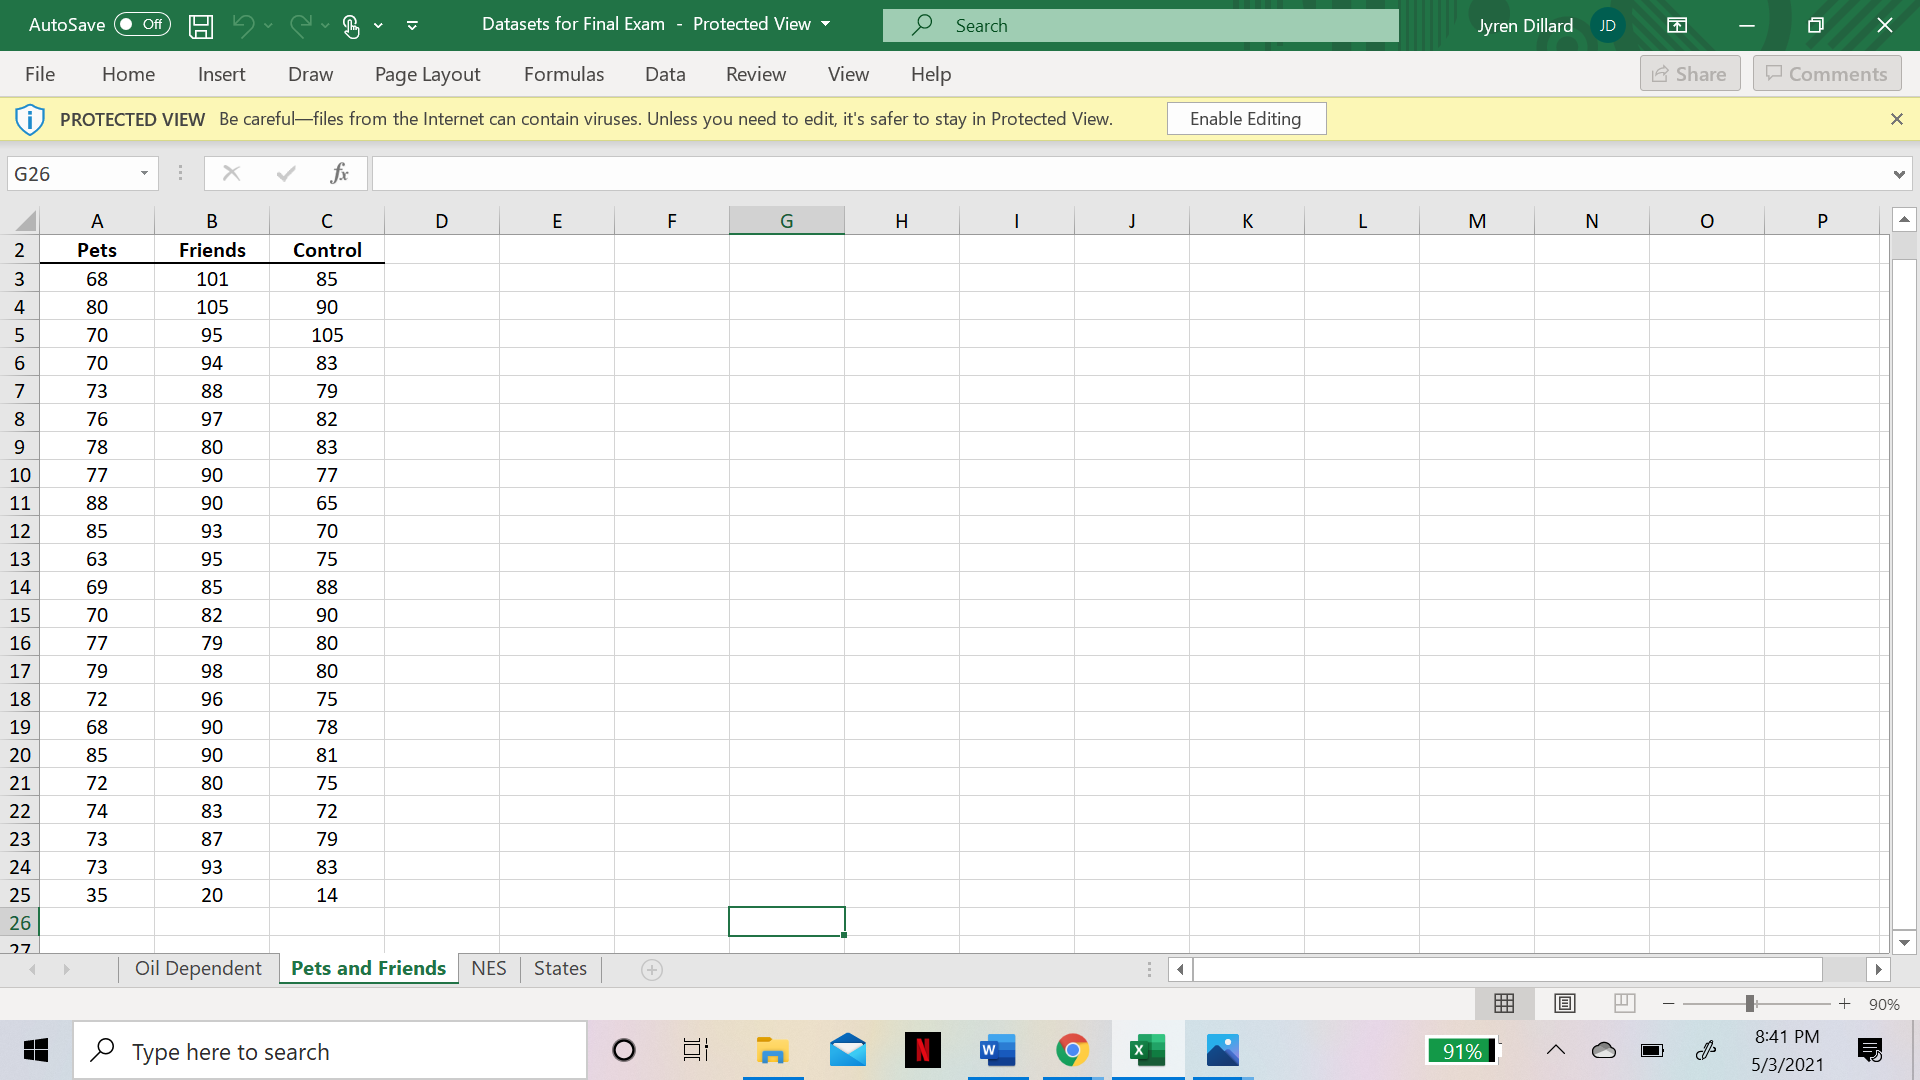Image resolution: width=1920 pixels, height=1080 pixels.
Task: Toggle the AutoSave switch
Action: (142, 25)
